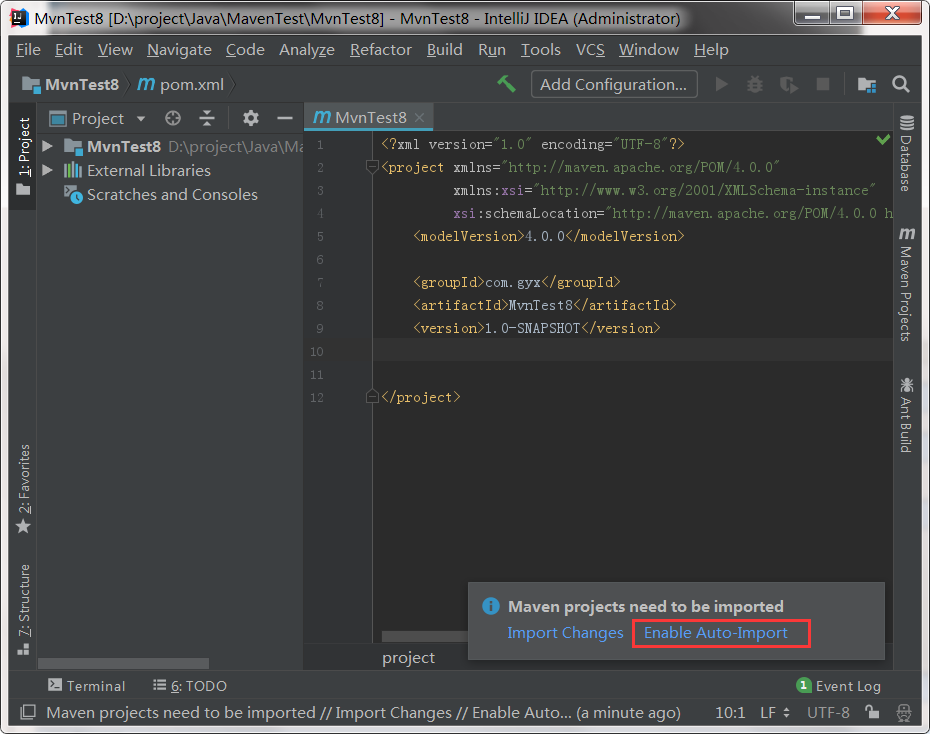Click cursor position 10:1 in status bar
Image resolution: width=930 pixels, height=734 pixels.
click(x=730, y=712)
